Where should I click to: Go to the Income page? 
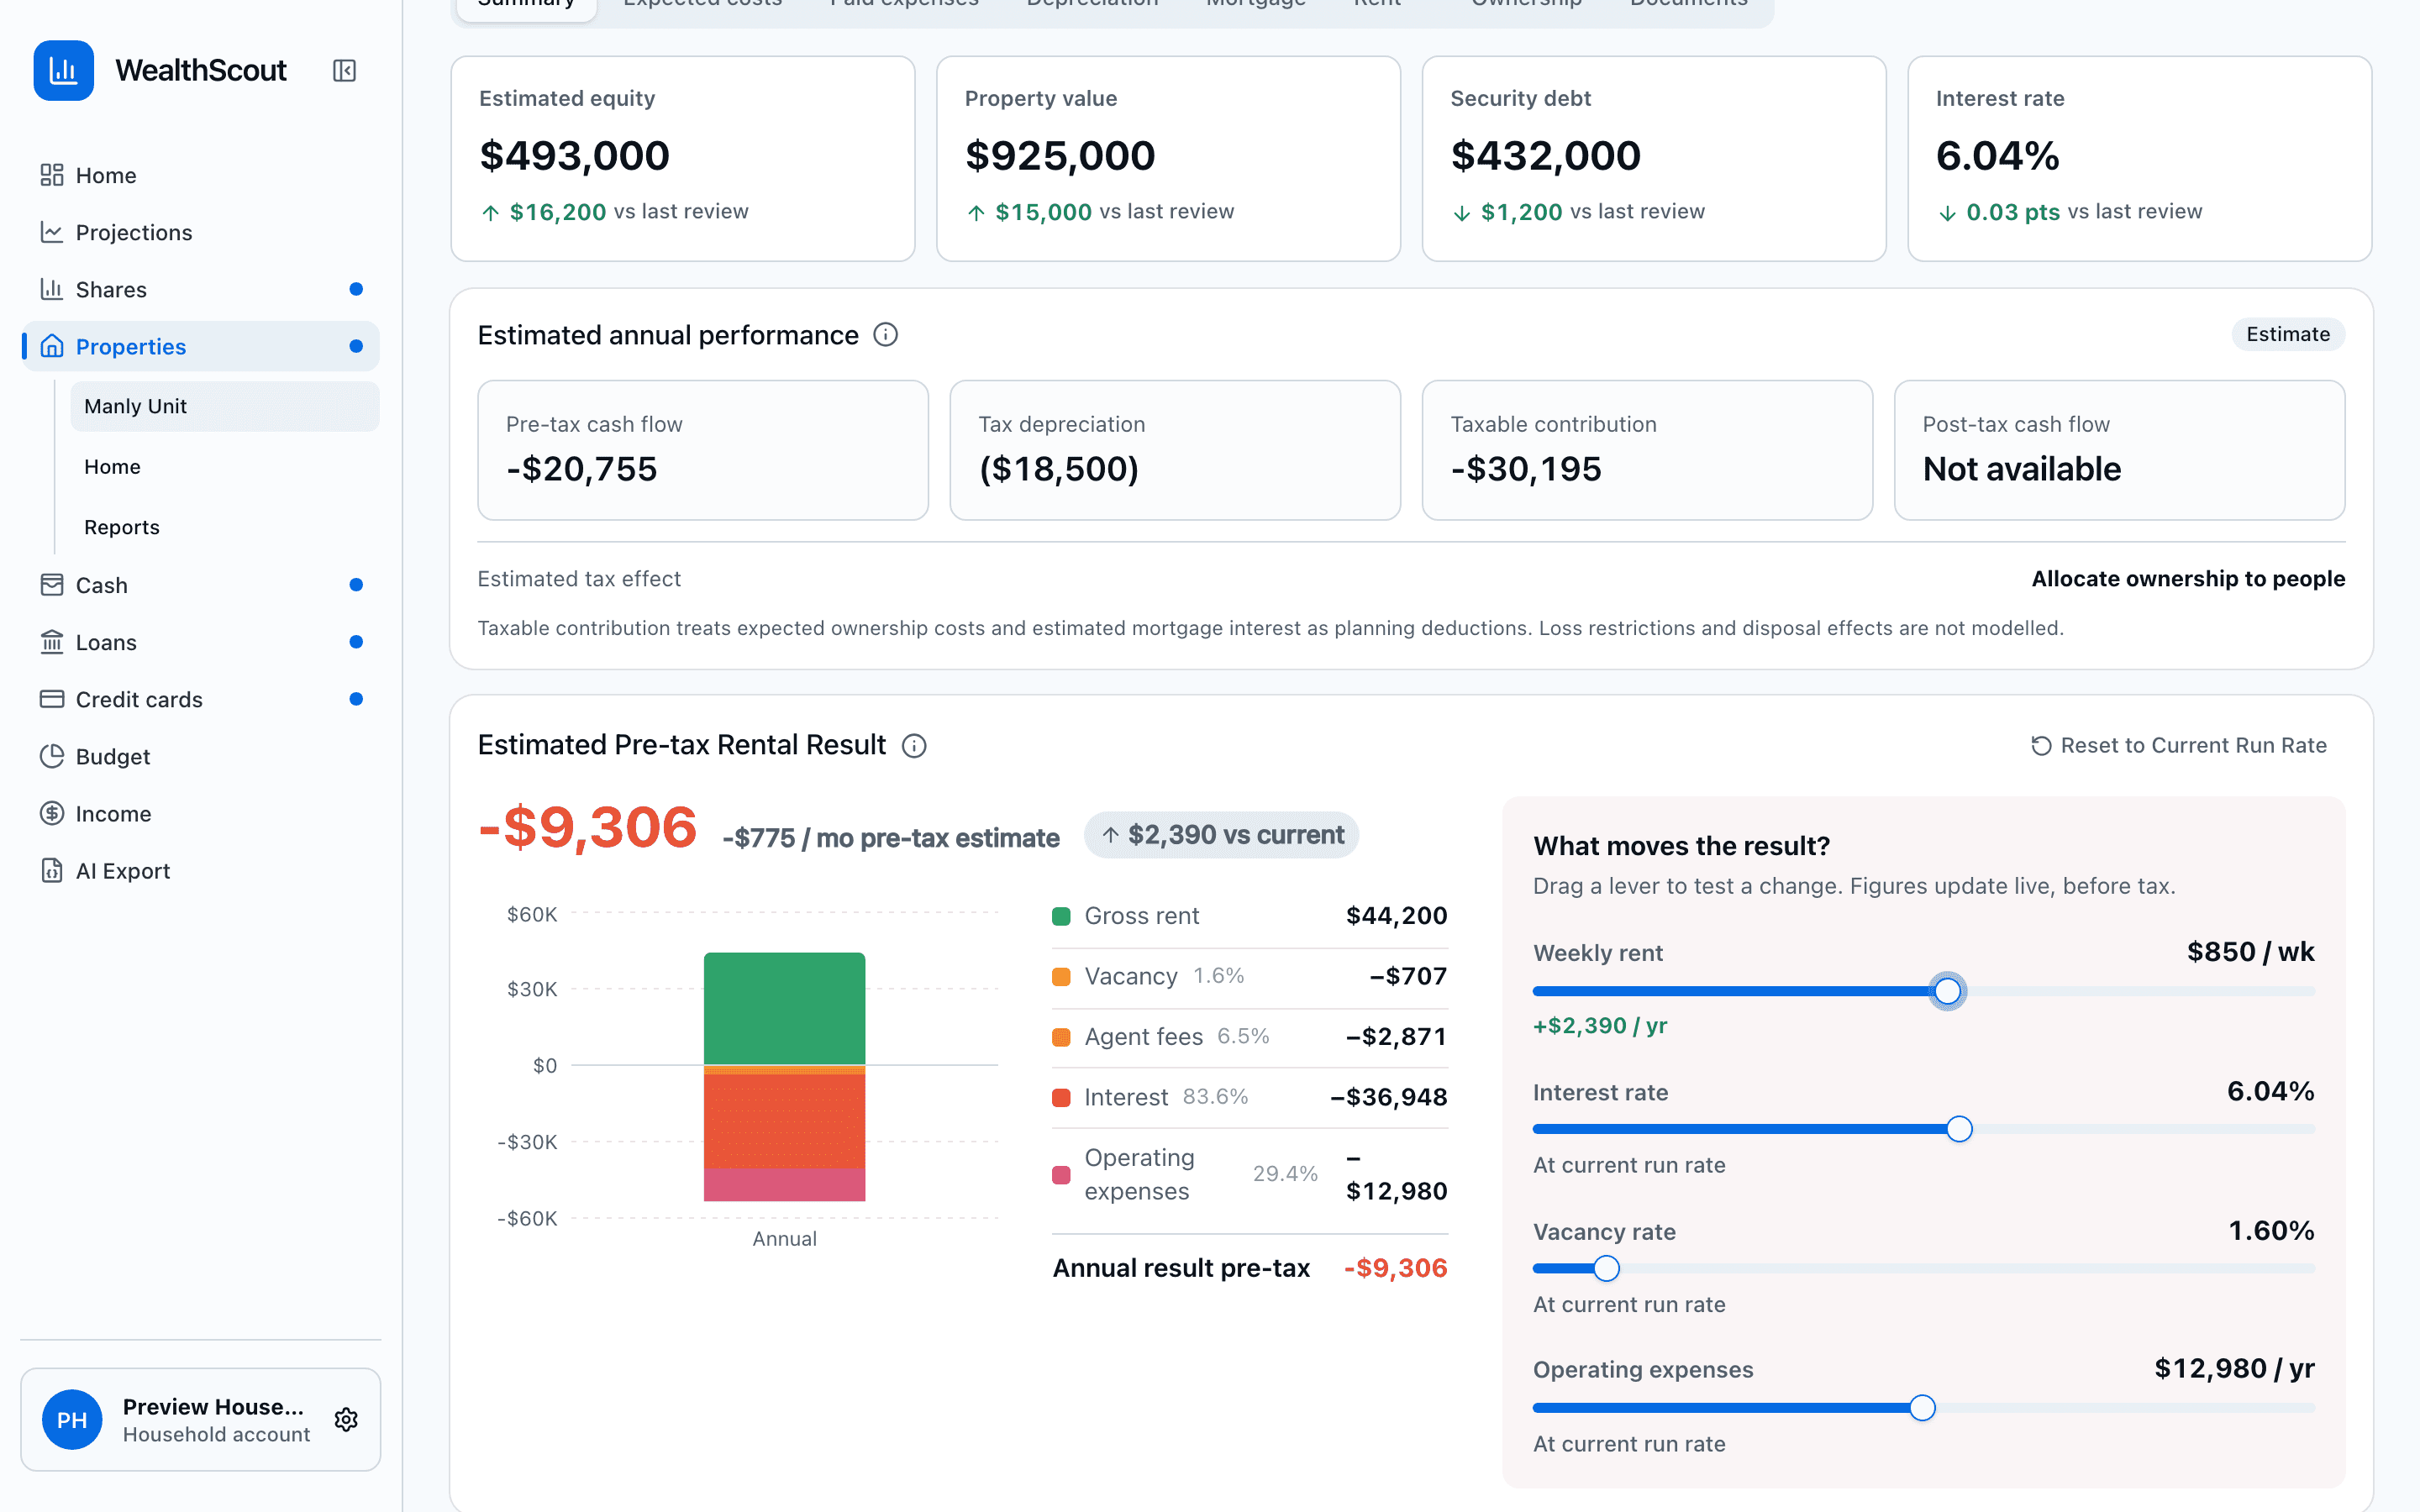point(200,813)
